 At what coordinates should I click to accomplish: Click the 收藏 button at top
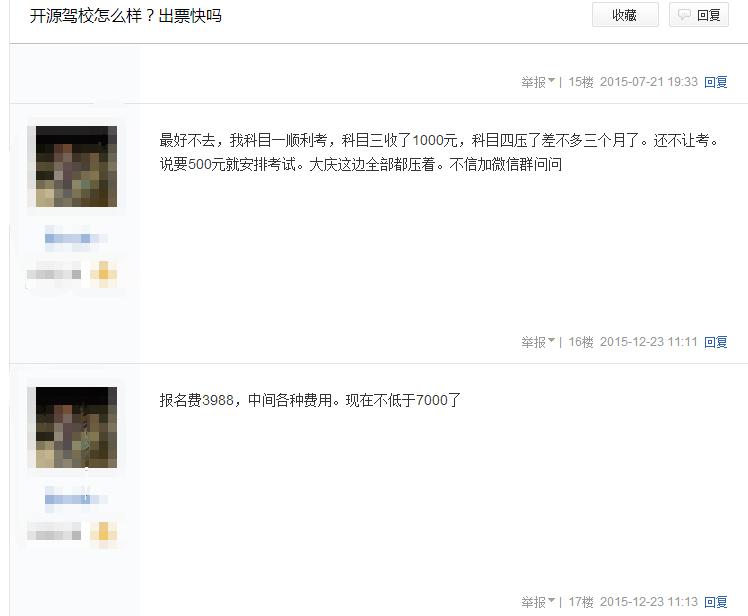pos(625,15)
